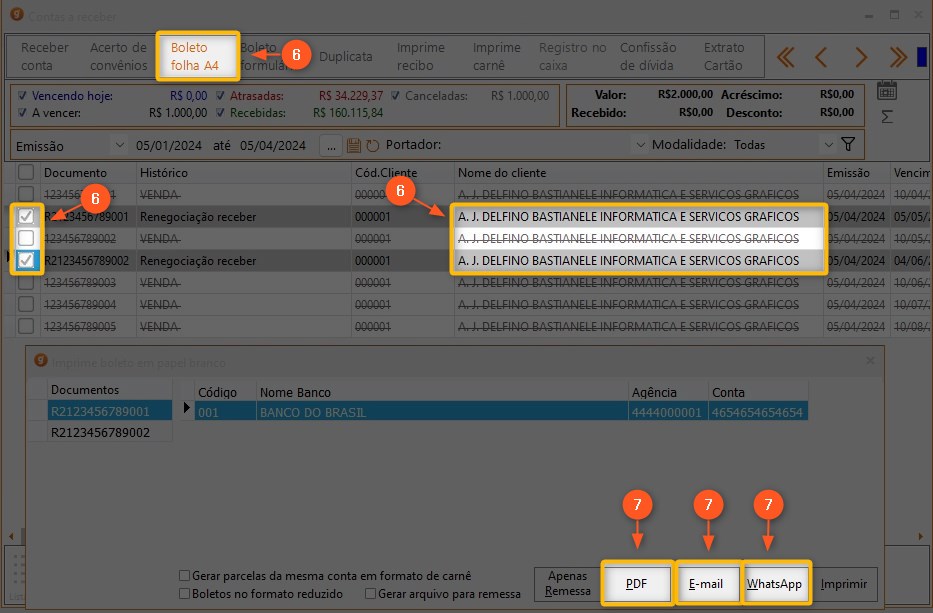Select Boleto folha A4 toolbar option

point(197,57)
